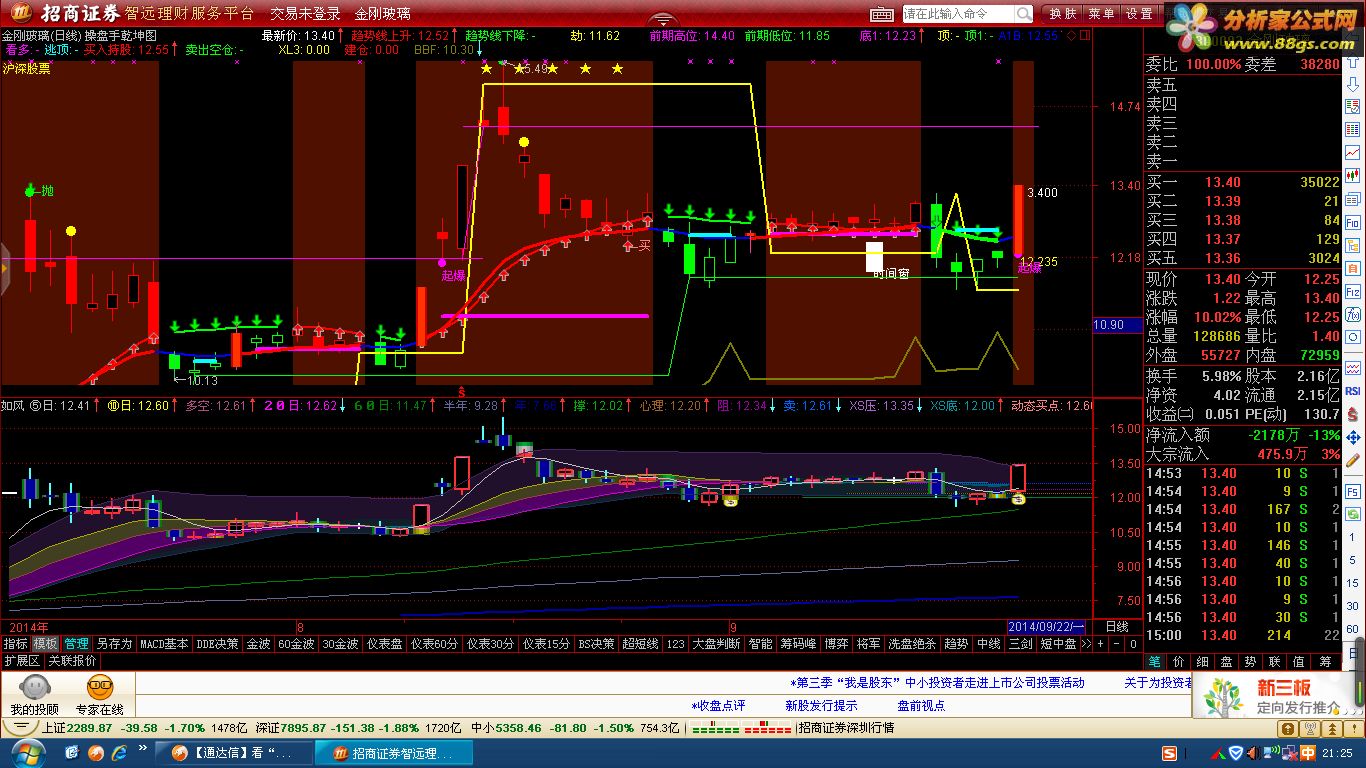Viewport: 1366px width, 768px height.
Task: Switch to the candlestick chart icon
Action: (1353, 176)
